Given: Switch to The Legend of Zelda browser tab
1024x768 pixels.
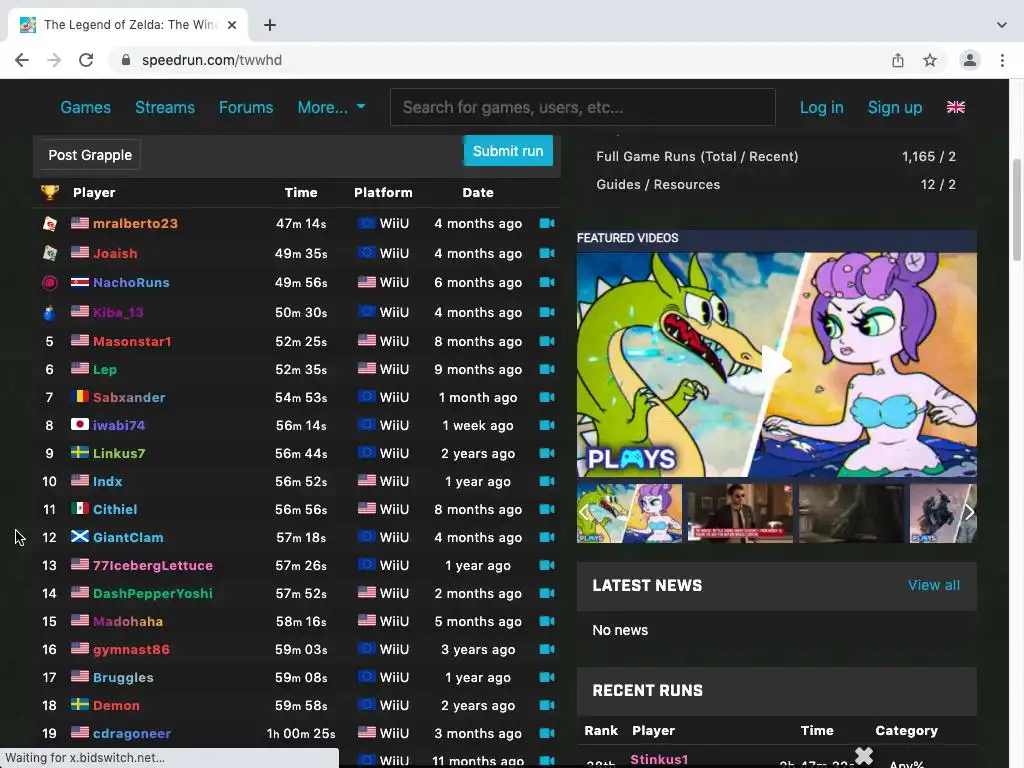Looking at the screenshot, I should click(129, 25).
